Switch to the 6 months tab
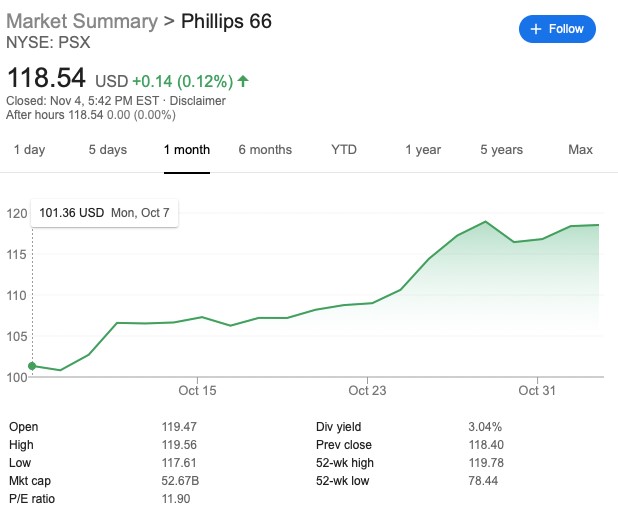The height and width of the screenshot is (527, 618). [x=265, y=150]
